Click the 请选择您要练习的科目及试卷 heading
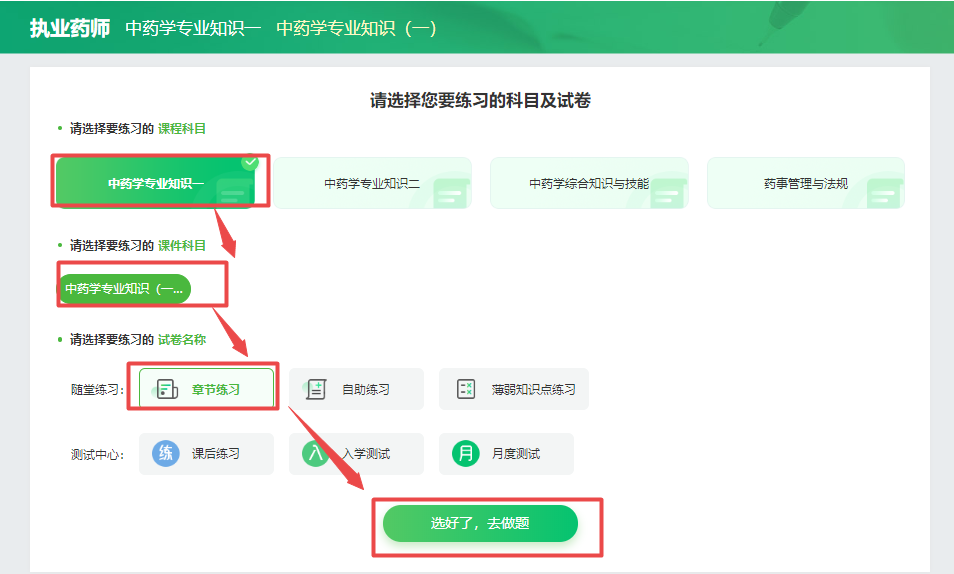The width and height of the screenshot is (954, 574). pyautogui.click(x=480, y=100)
